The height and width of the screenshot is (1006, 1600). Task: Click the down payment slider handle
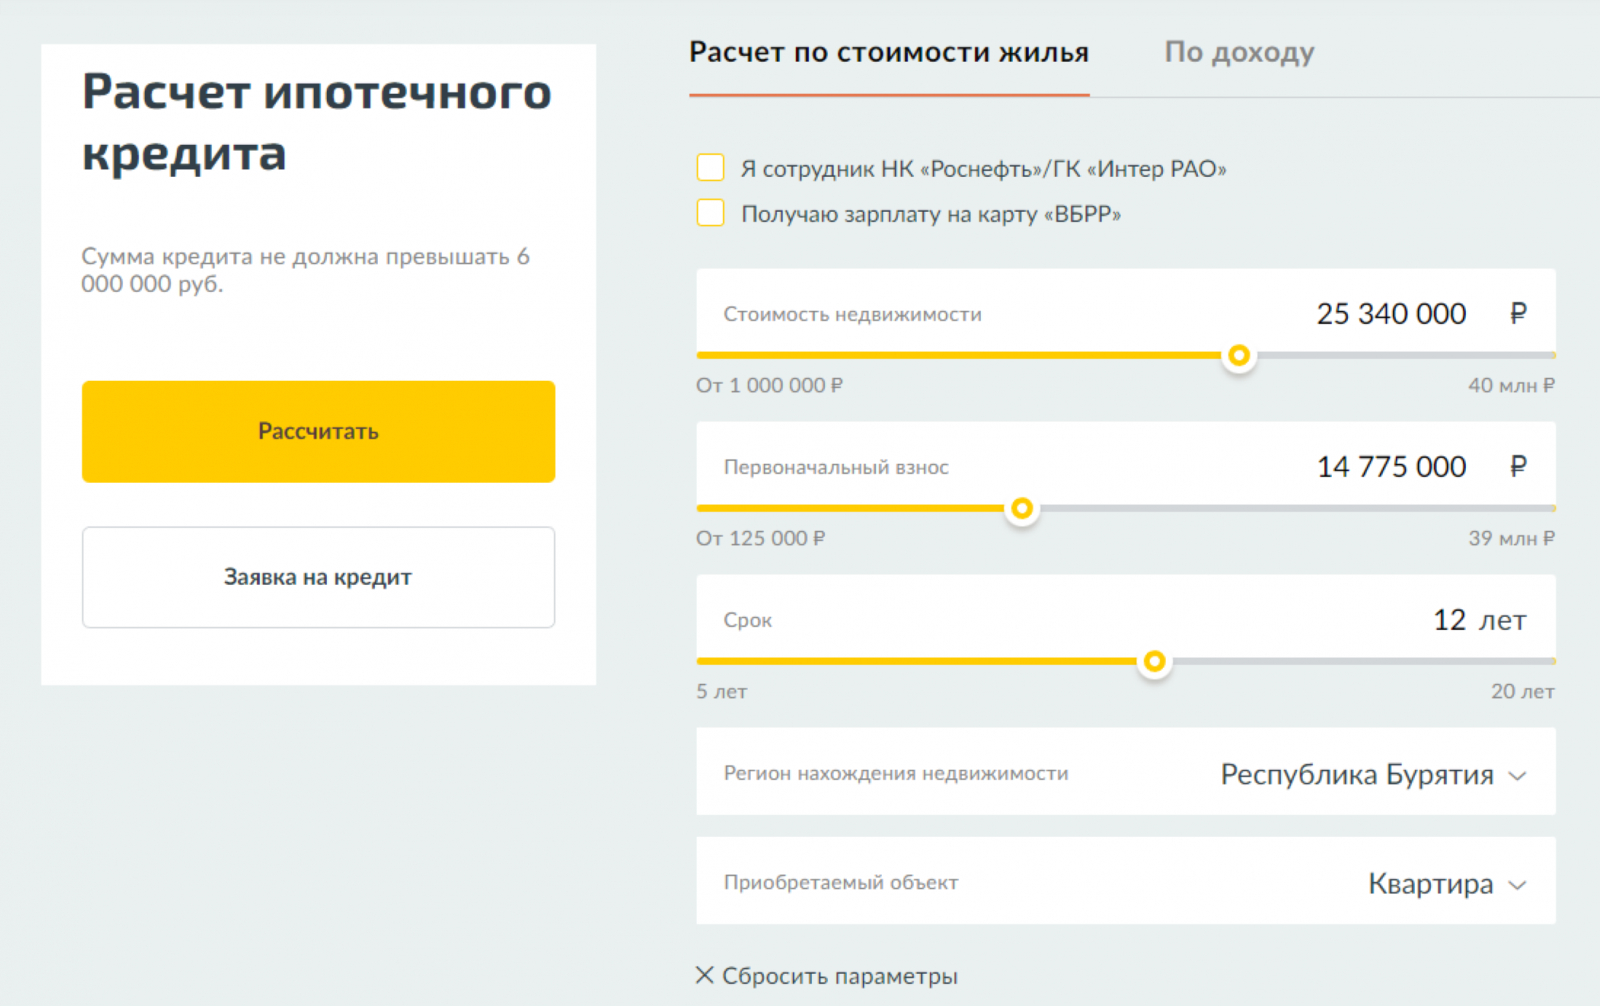(1021, 508)
